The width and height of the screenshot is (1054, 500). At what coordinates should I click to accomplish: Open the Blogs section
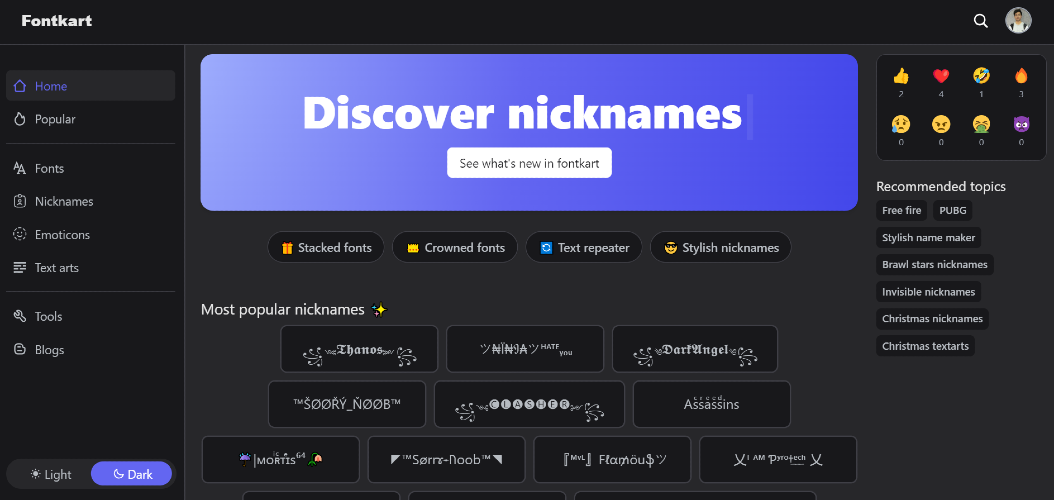pyautogui.click(x=91, y=349)
